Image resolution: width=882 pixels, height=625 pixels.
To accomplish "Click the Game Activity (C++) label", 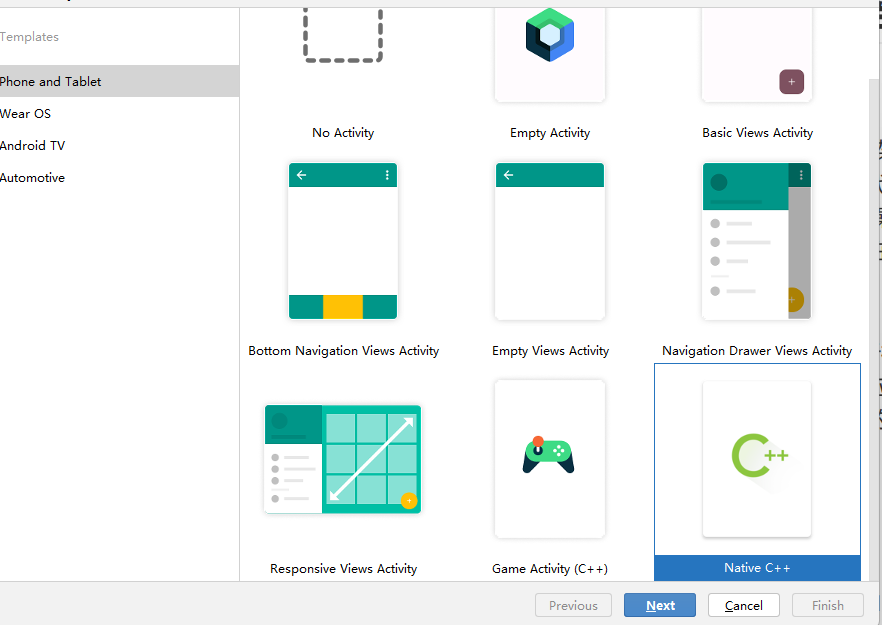I will point(550,569).
